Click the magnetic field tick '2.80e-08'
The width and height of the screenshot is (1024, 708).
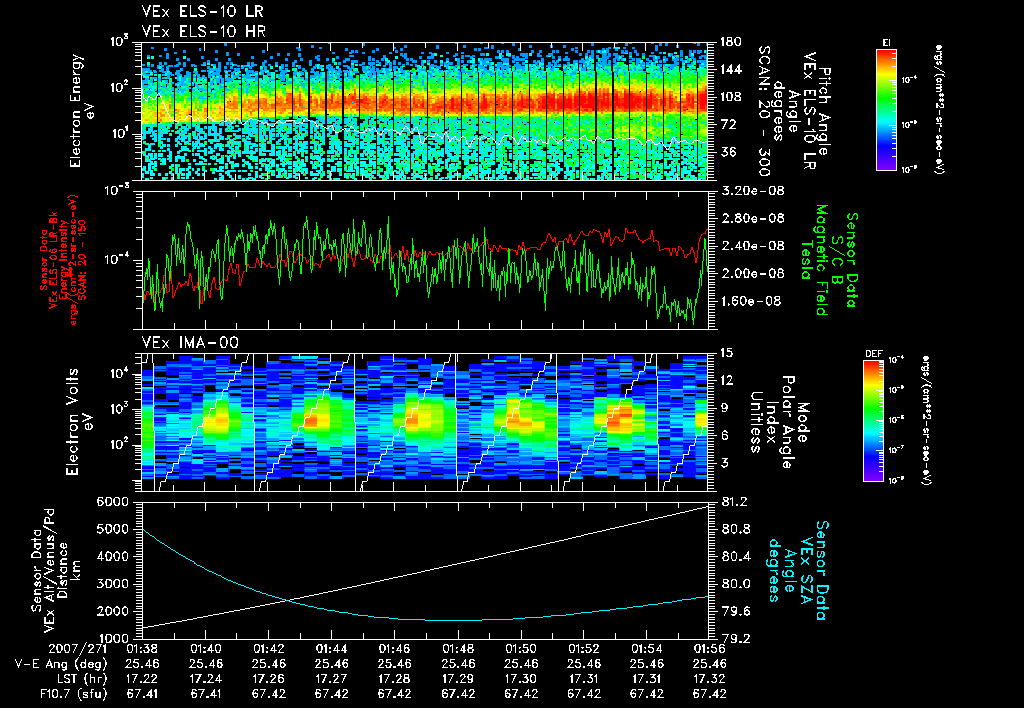[x=752, y=218]
